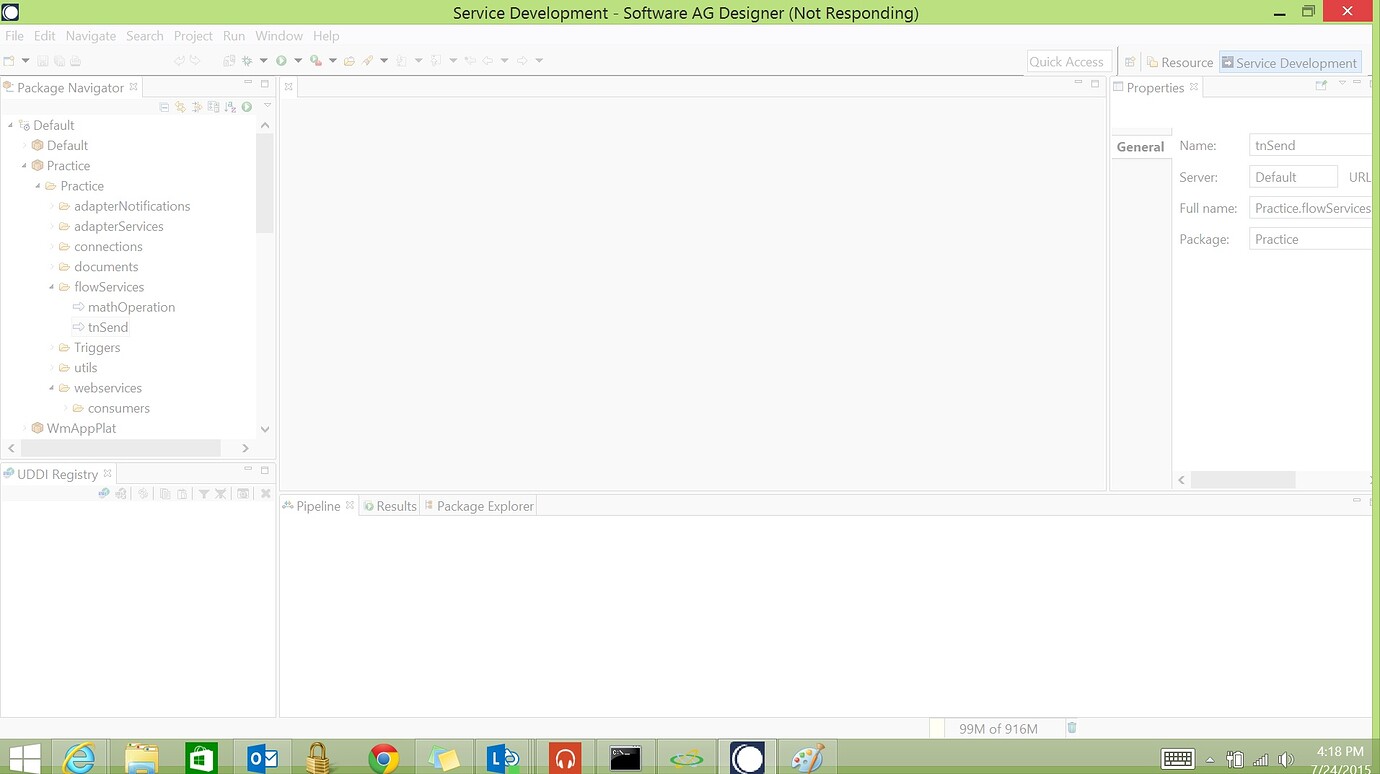Click the X delete icon in UDDI Registry toolbar
The image size is (1380, 774).
[x=266, y=494]
